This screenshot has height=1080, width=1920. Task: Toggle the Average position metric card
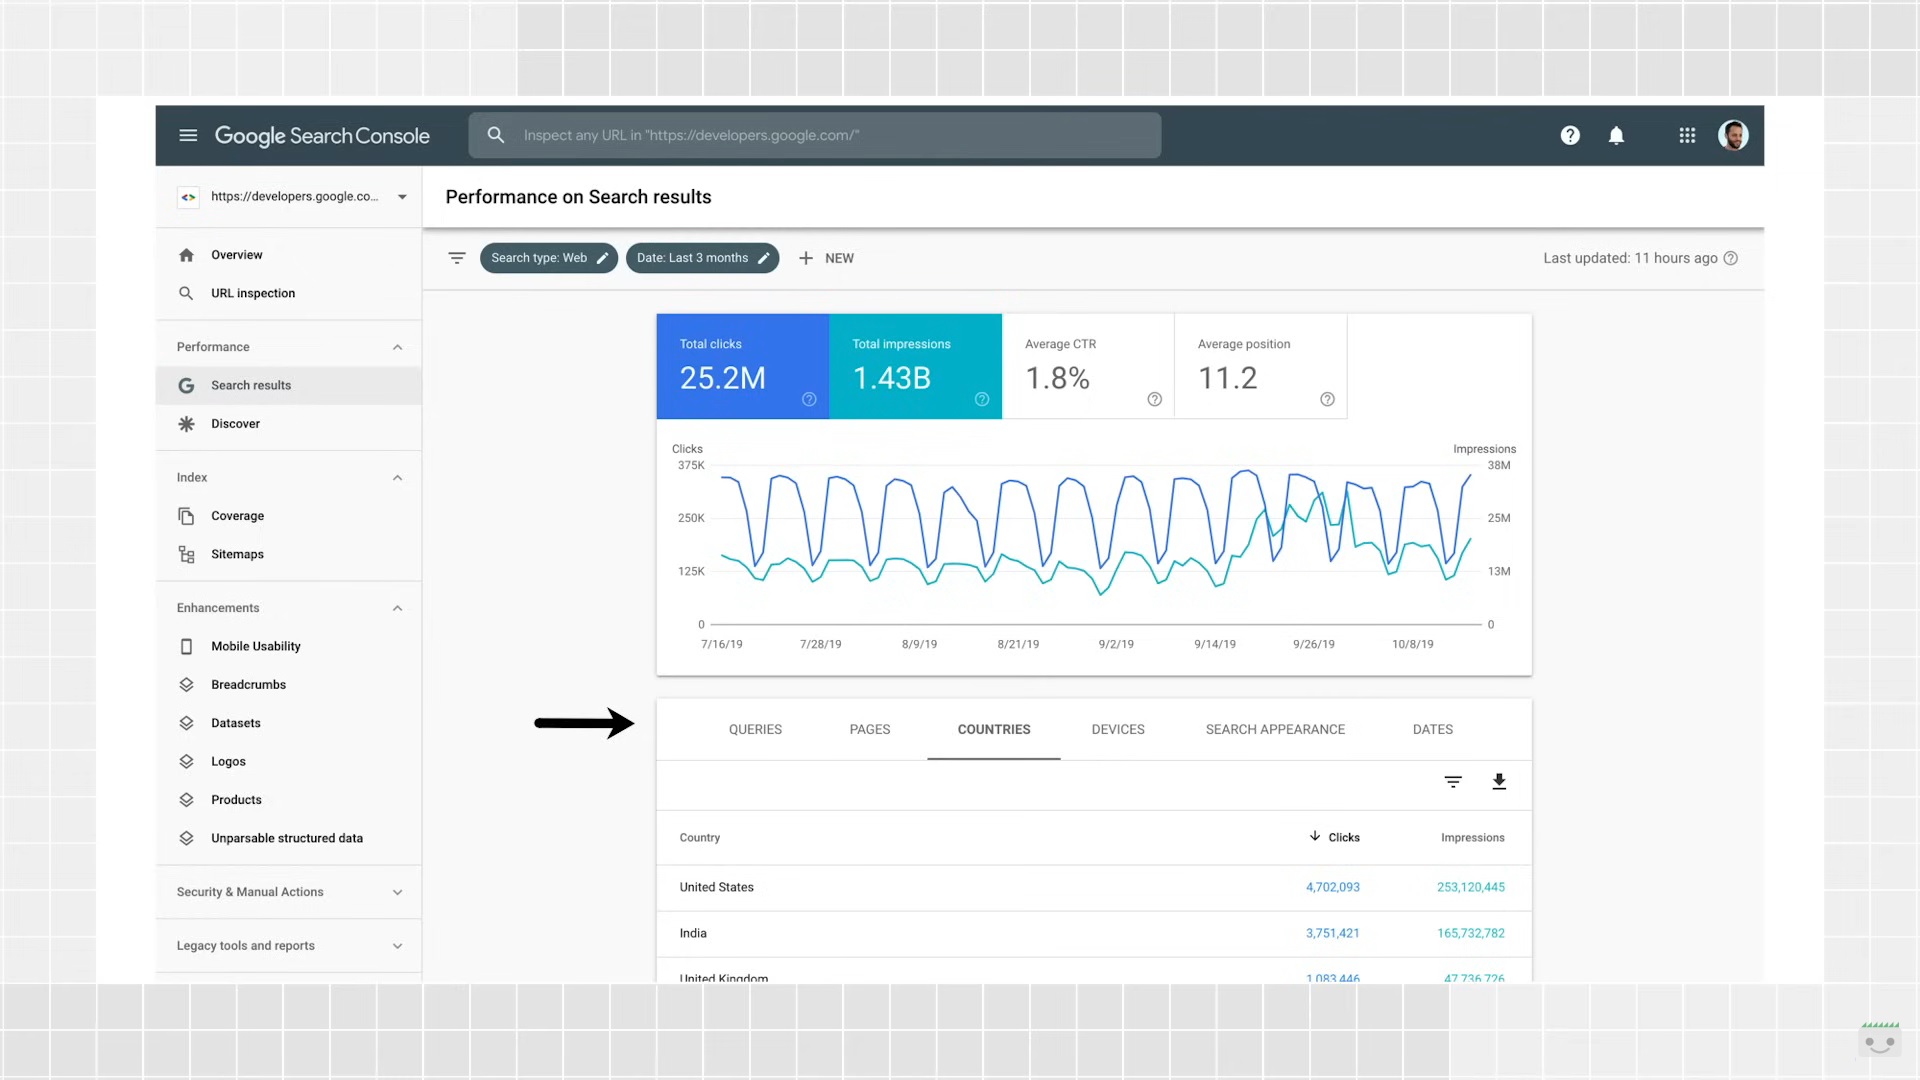(1261, 366)
